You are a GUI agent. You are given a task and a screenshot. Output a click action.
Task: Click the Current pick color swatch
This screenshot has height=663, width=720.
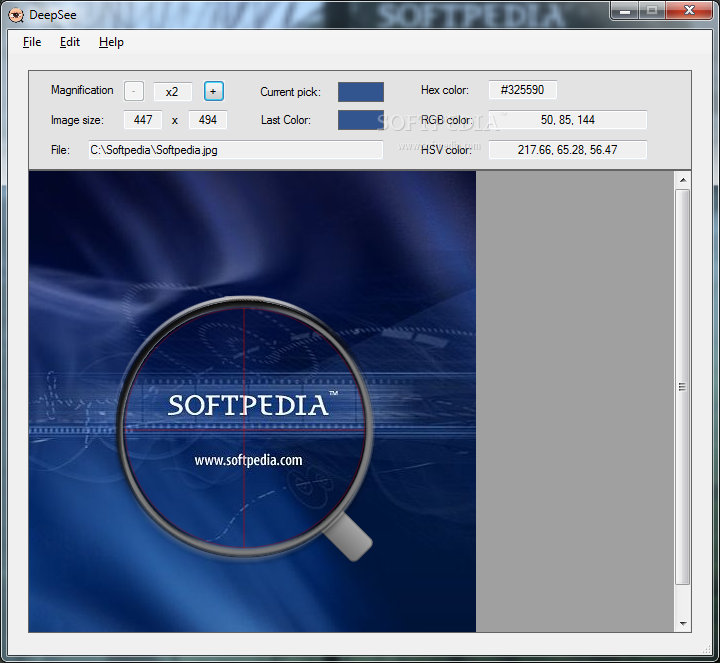(x=361, y=92)
